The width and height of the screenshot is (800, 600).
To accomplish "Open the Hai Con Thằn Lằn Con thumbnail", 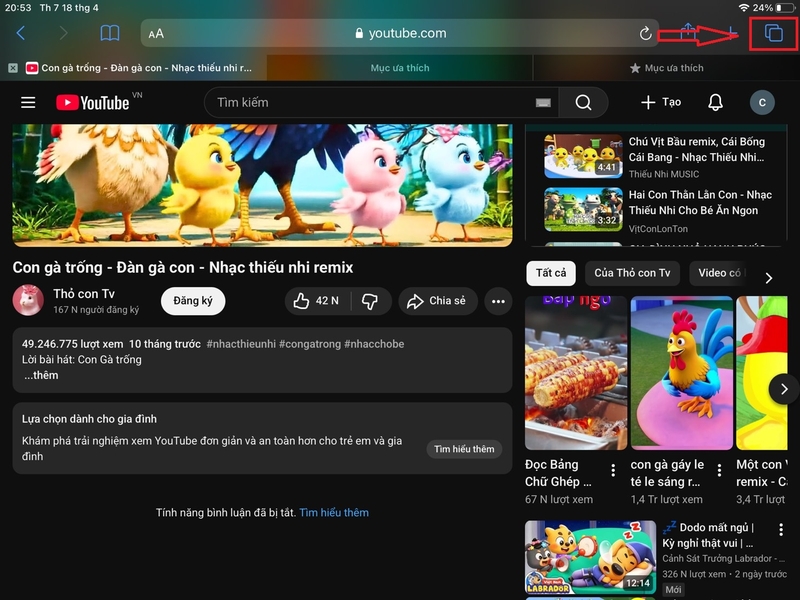I will pos(583,210).
